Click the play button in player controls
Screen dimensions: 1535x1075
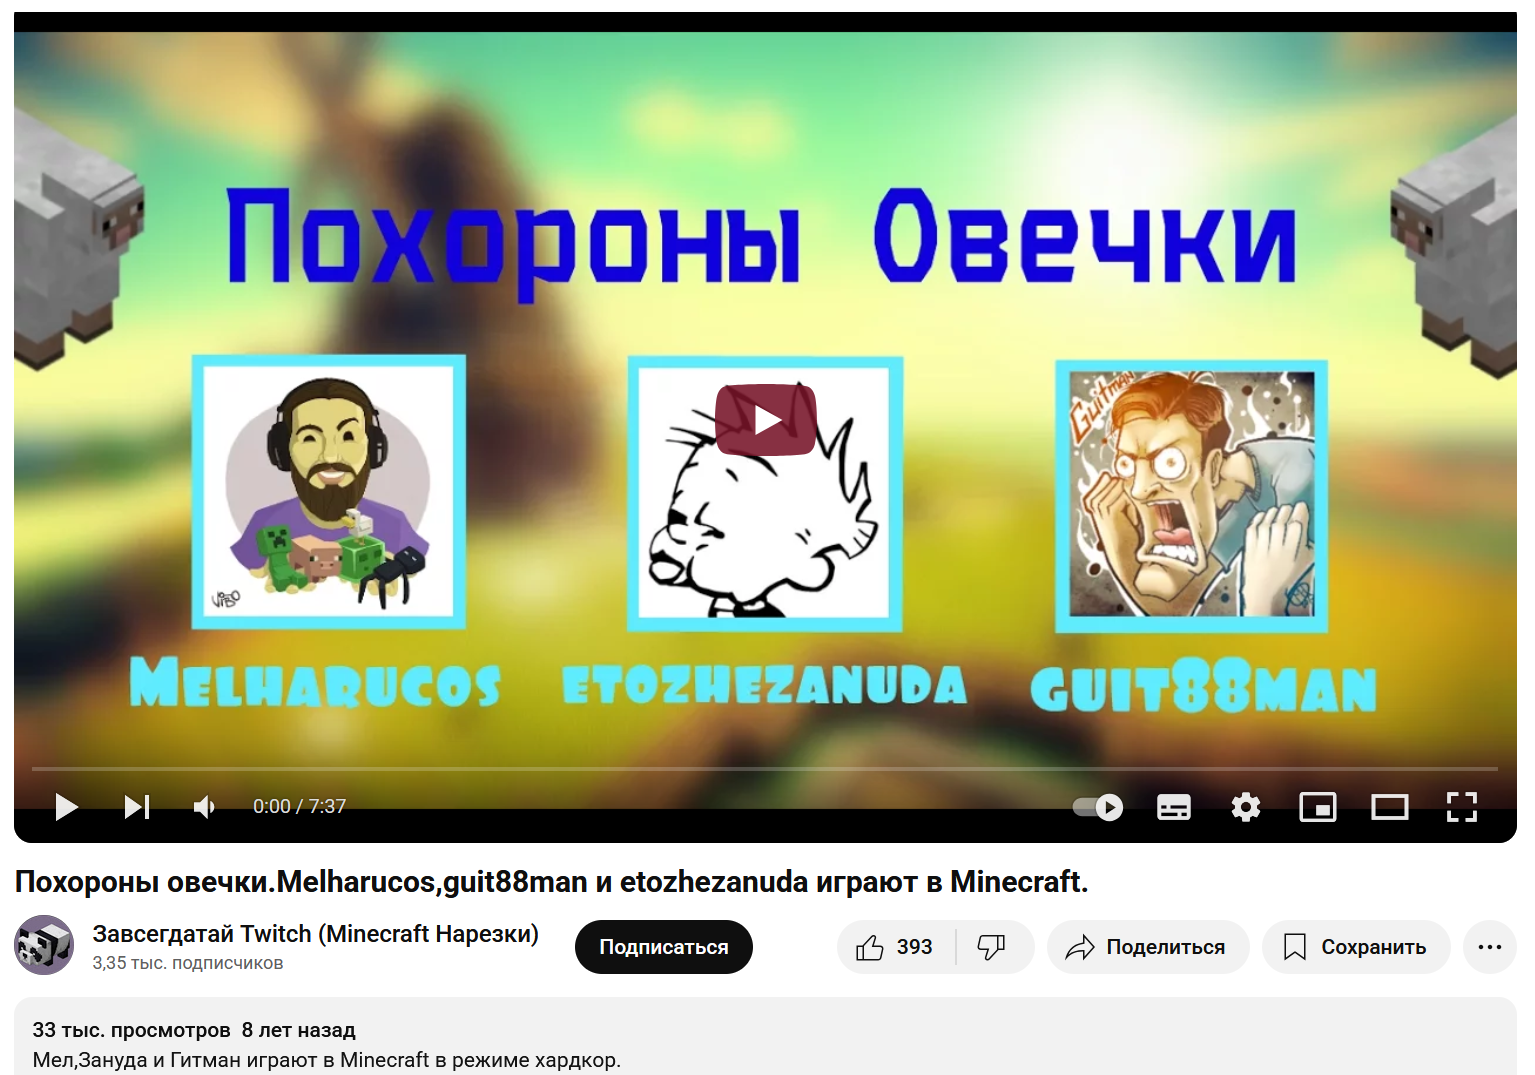66,807
